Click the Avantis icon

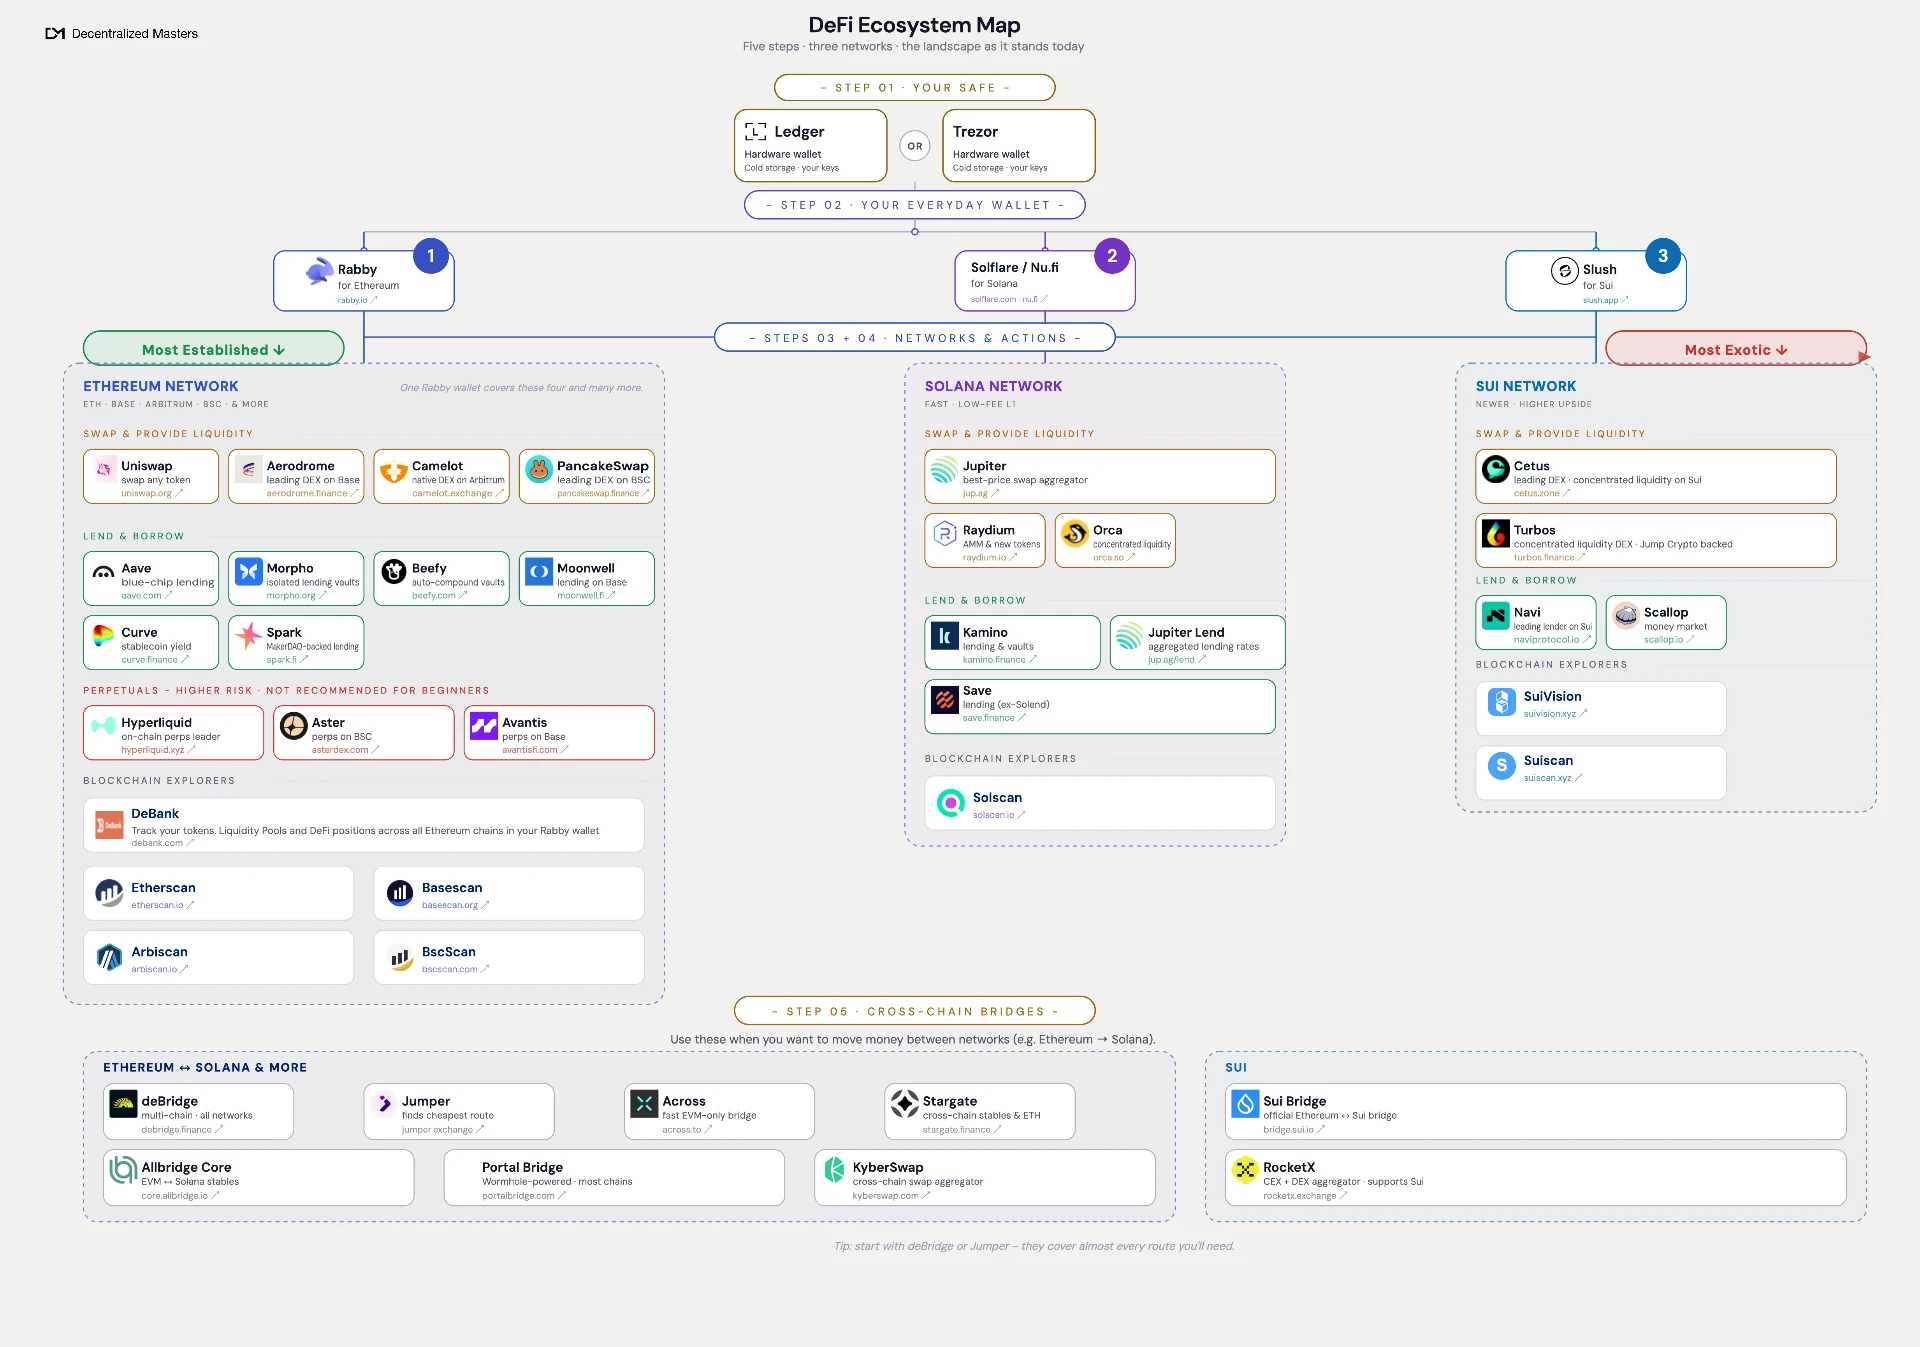484,725
